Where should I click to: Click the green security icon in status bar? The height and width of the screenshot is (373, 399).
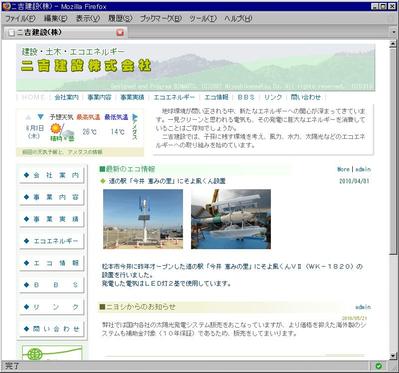click(x=378, y=366)
